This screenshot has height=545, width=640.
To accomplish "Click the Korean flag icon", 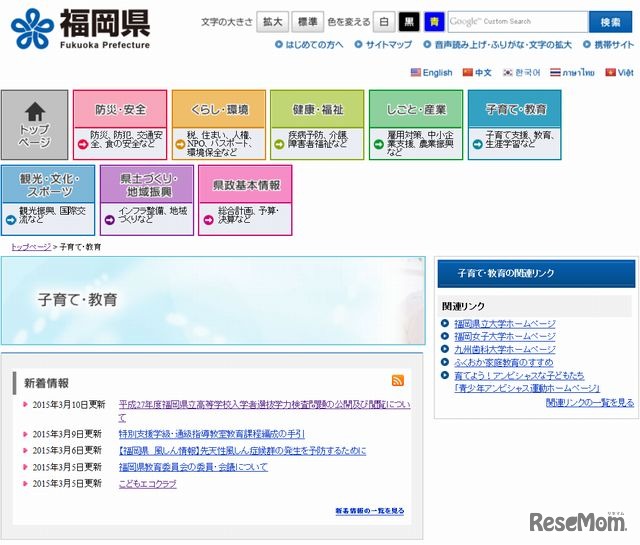I will pyautogui.click(x=508, y=72).
